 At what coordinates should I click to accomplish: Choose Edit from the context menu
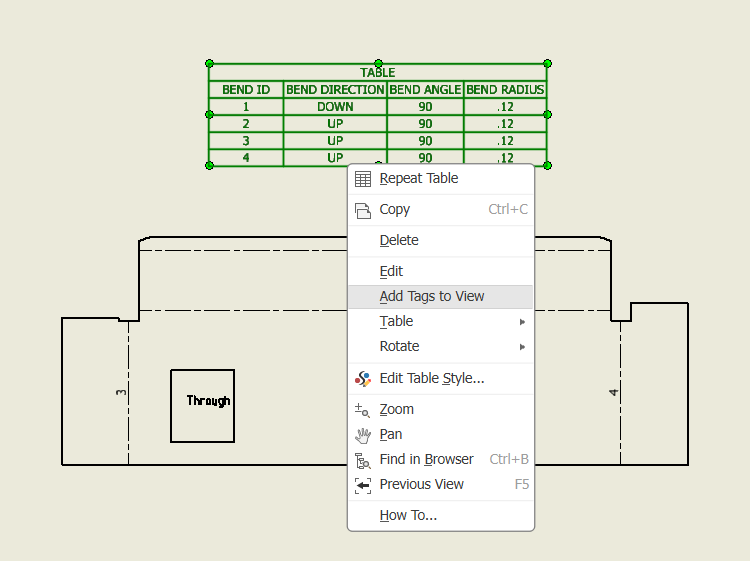pos(441,271)
